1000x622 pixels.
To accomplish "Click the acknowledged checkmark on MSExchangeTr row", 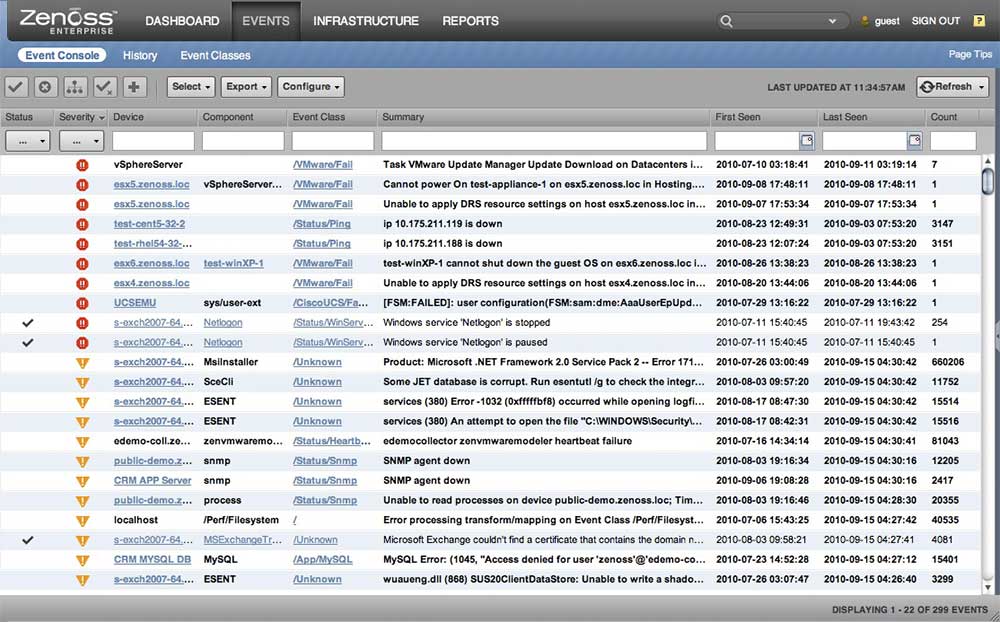I will (x=27, y=540).
